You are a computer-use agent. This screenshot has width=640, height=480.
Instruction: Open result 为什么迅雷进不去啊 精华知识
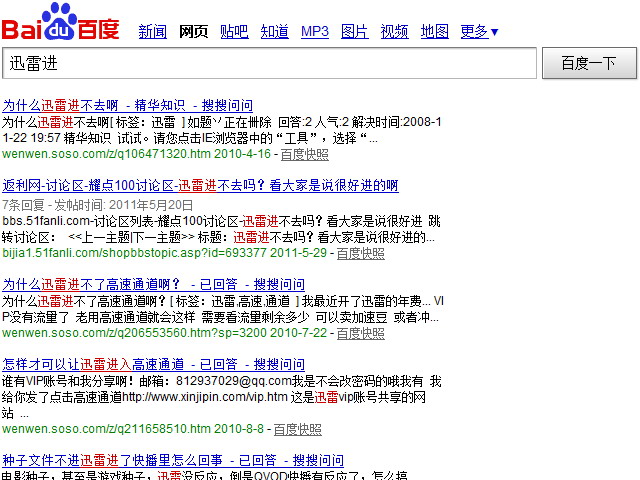pyautogui.click(x=127, y=105)
